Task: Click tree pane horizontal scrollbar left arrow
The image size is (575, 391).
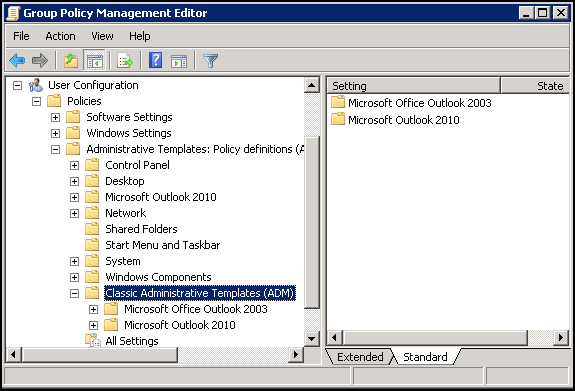Action: pos(14,355)
